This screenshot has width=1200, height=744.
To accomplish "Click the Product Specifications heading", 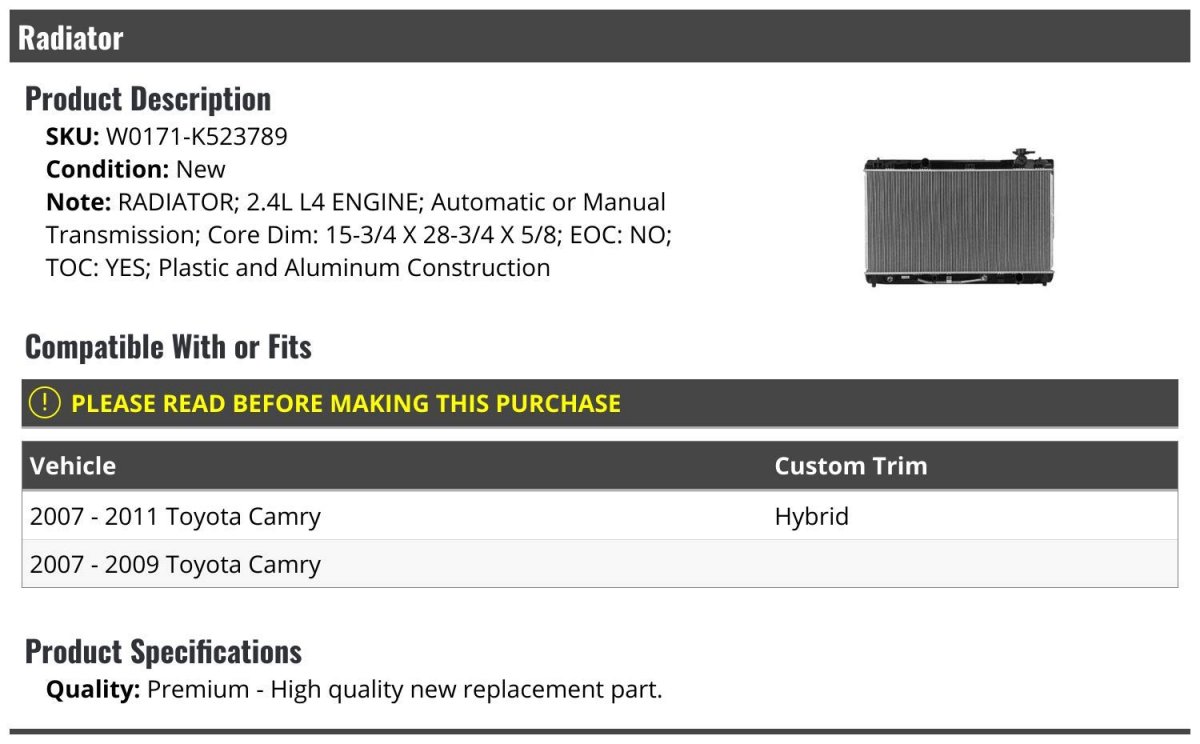I will [163, 651].
